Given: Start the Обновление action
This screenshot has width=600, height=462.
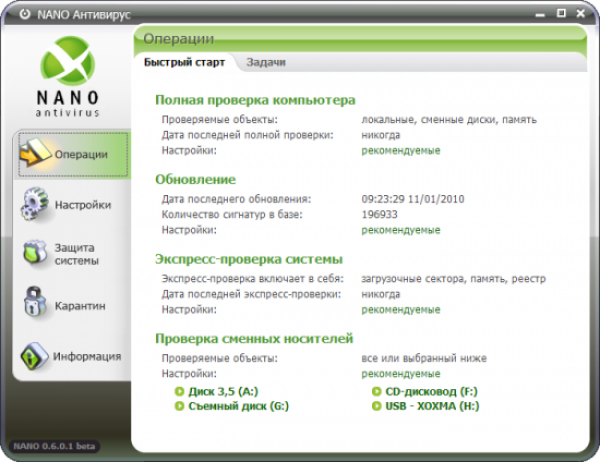Looking at the screenshot, I should (x=196, y=180).
